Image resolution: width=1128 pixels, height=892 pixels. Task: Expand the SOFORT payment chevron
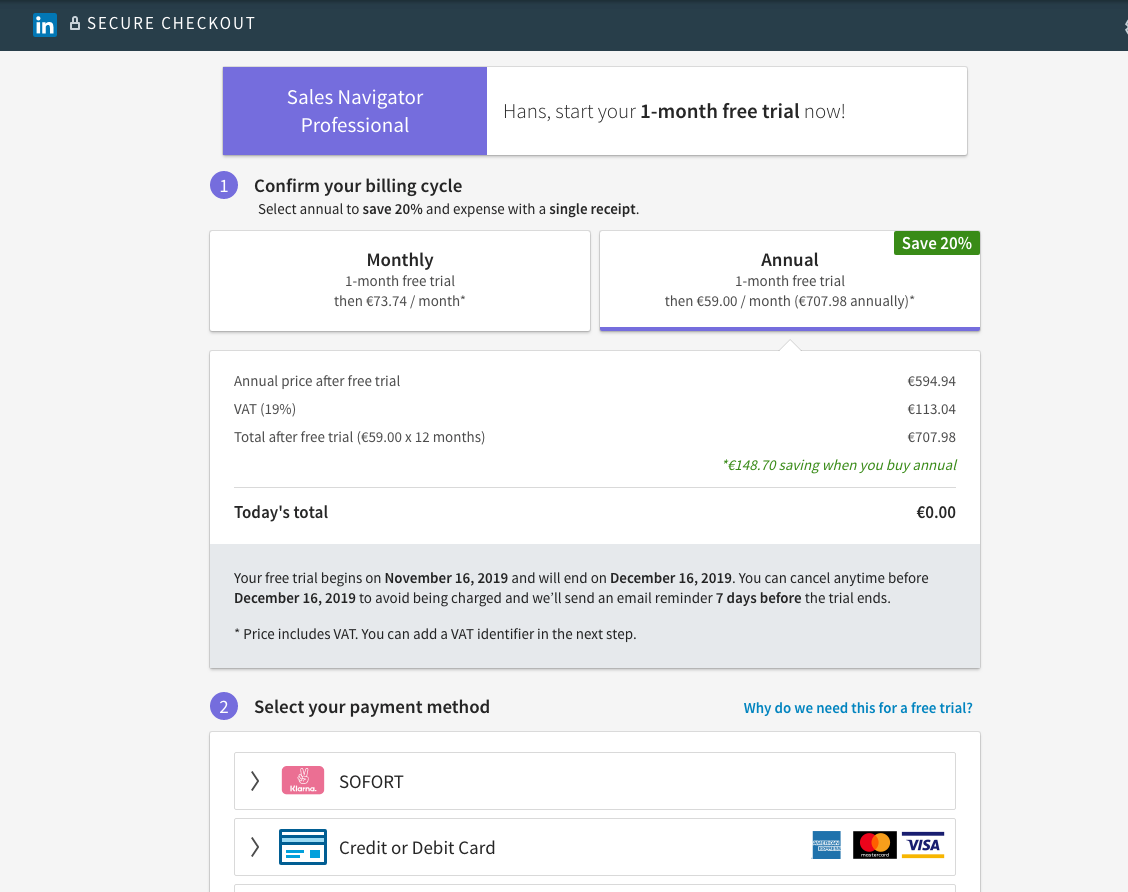coord(255,781)
